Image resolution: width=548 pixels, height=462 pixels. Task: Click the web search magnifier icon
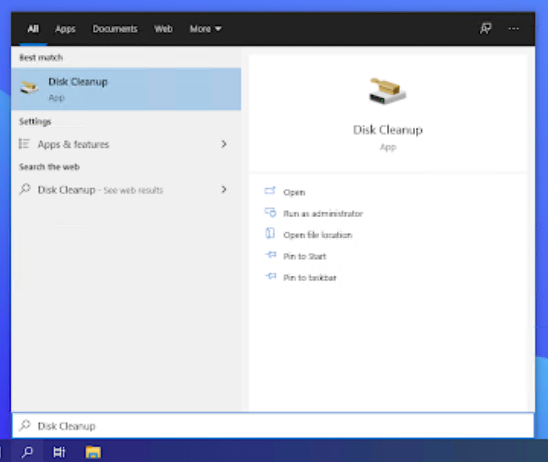point(25,189)
